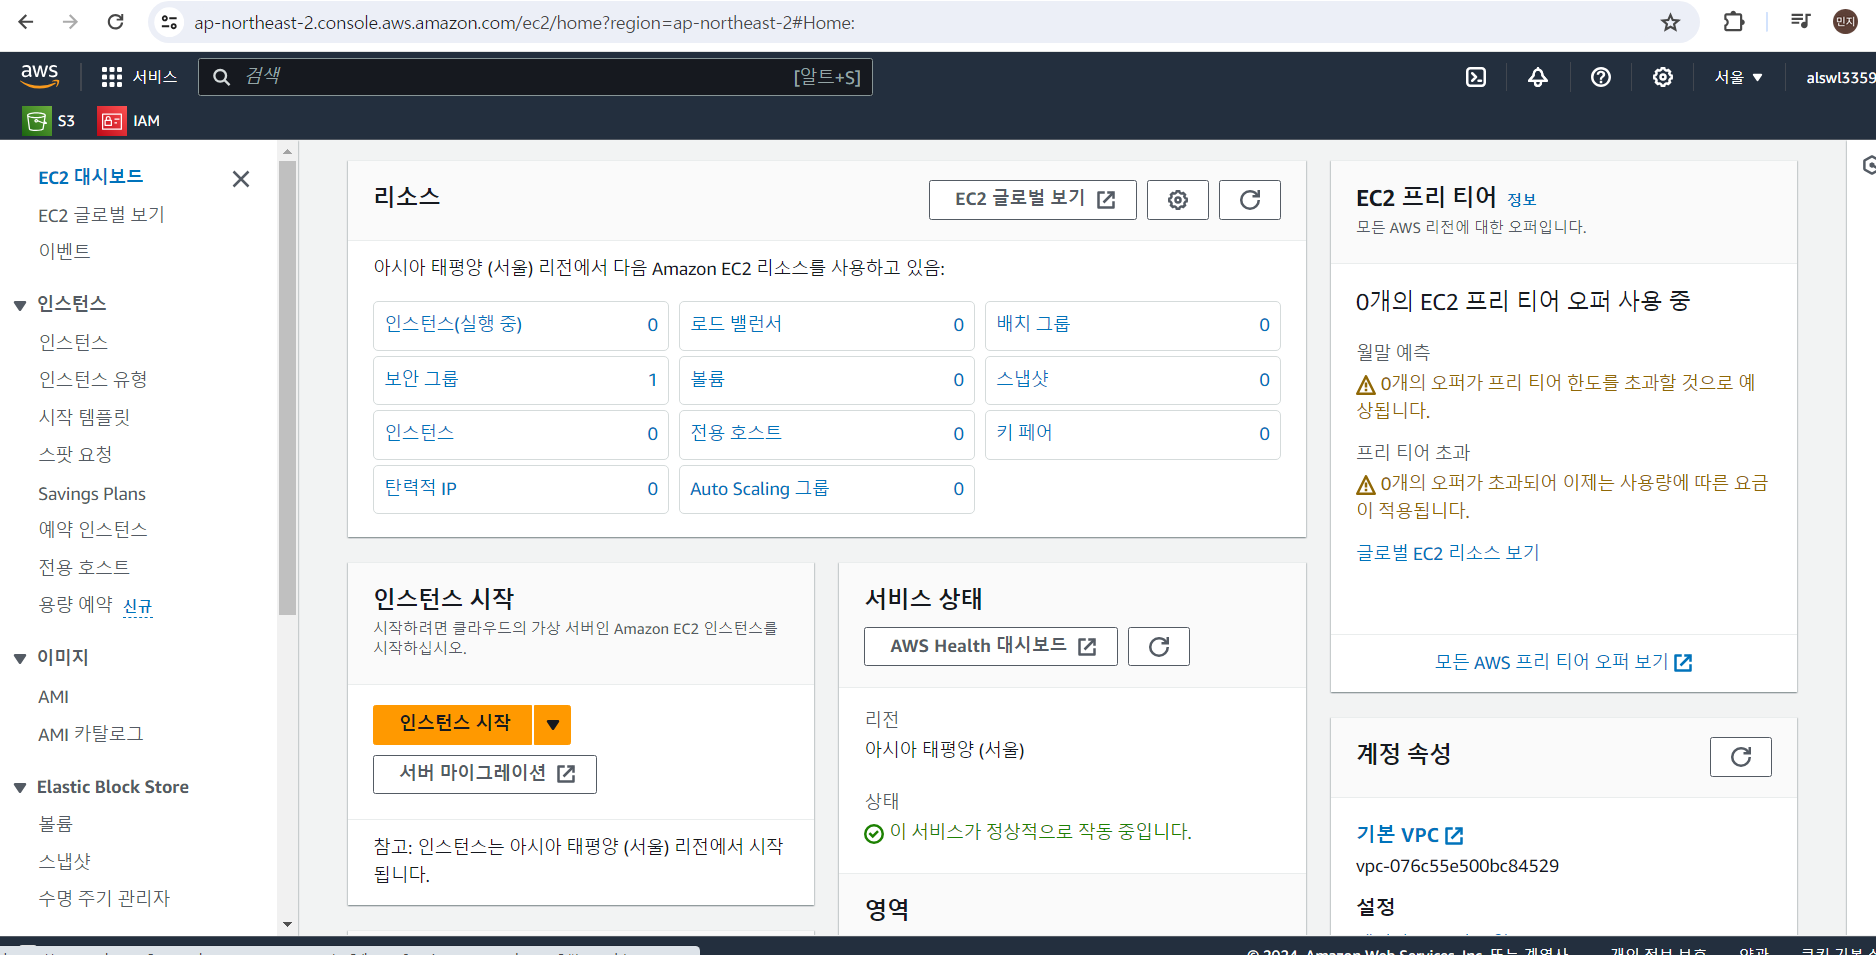Open Savings Plans in sidebar
The width and height of the screenshot is (1876, 955).
coord(92,494)
